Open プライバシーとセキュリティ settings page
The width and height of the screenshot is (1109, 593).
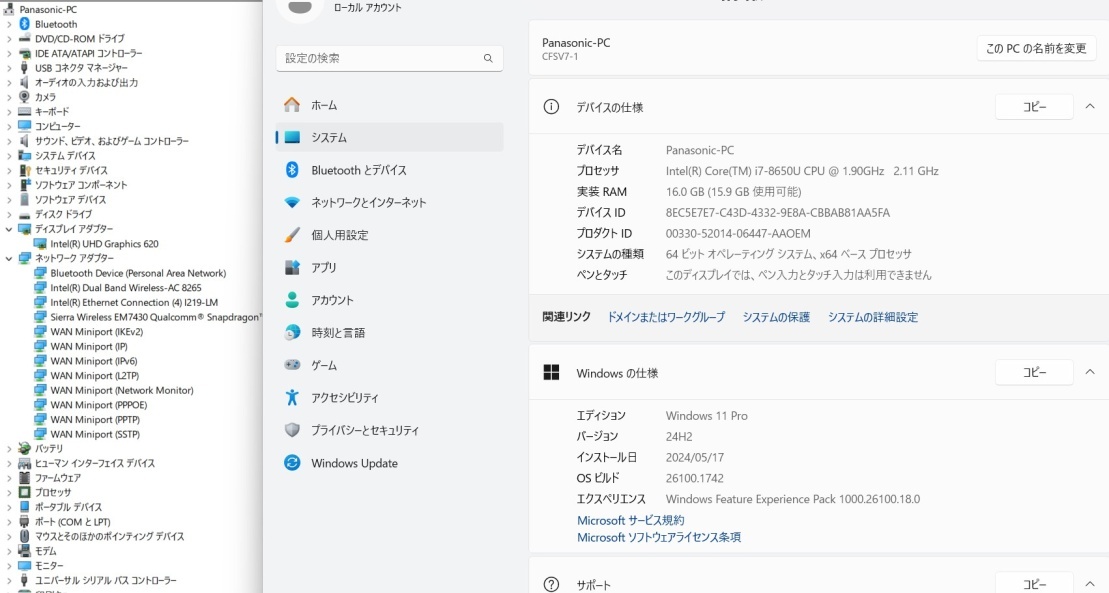[x=390, y=430]
